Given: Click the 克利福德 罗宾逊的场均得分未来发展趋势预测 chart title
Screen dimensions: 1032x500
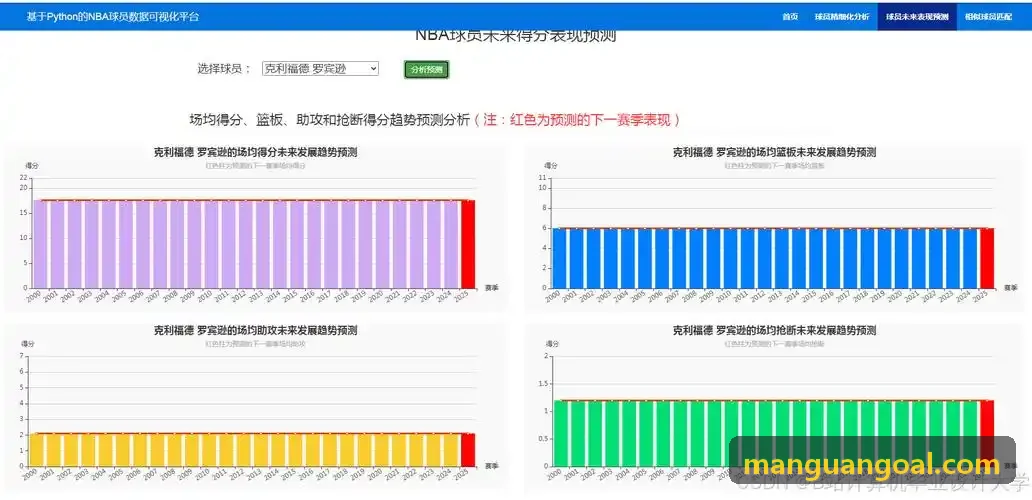Looking at the screenshot, I should 255,153.
